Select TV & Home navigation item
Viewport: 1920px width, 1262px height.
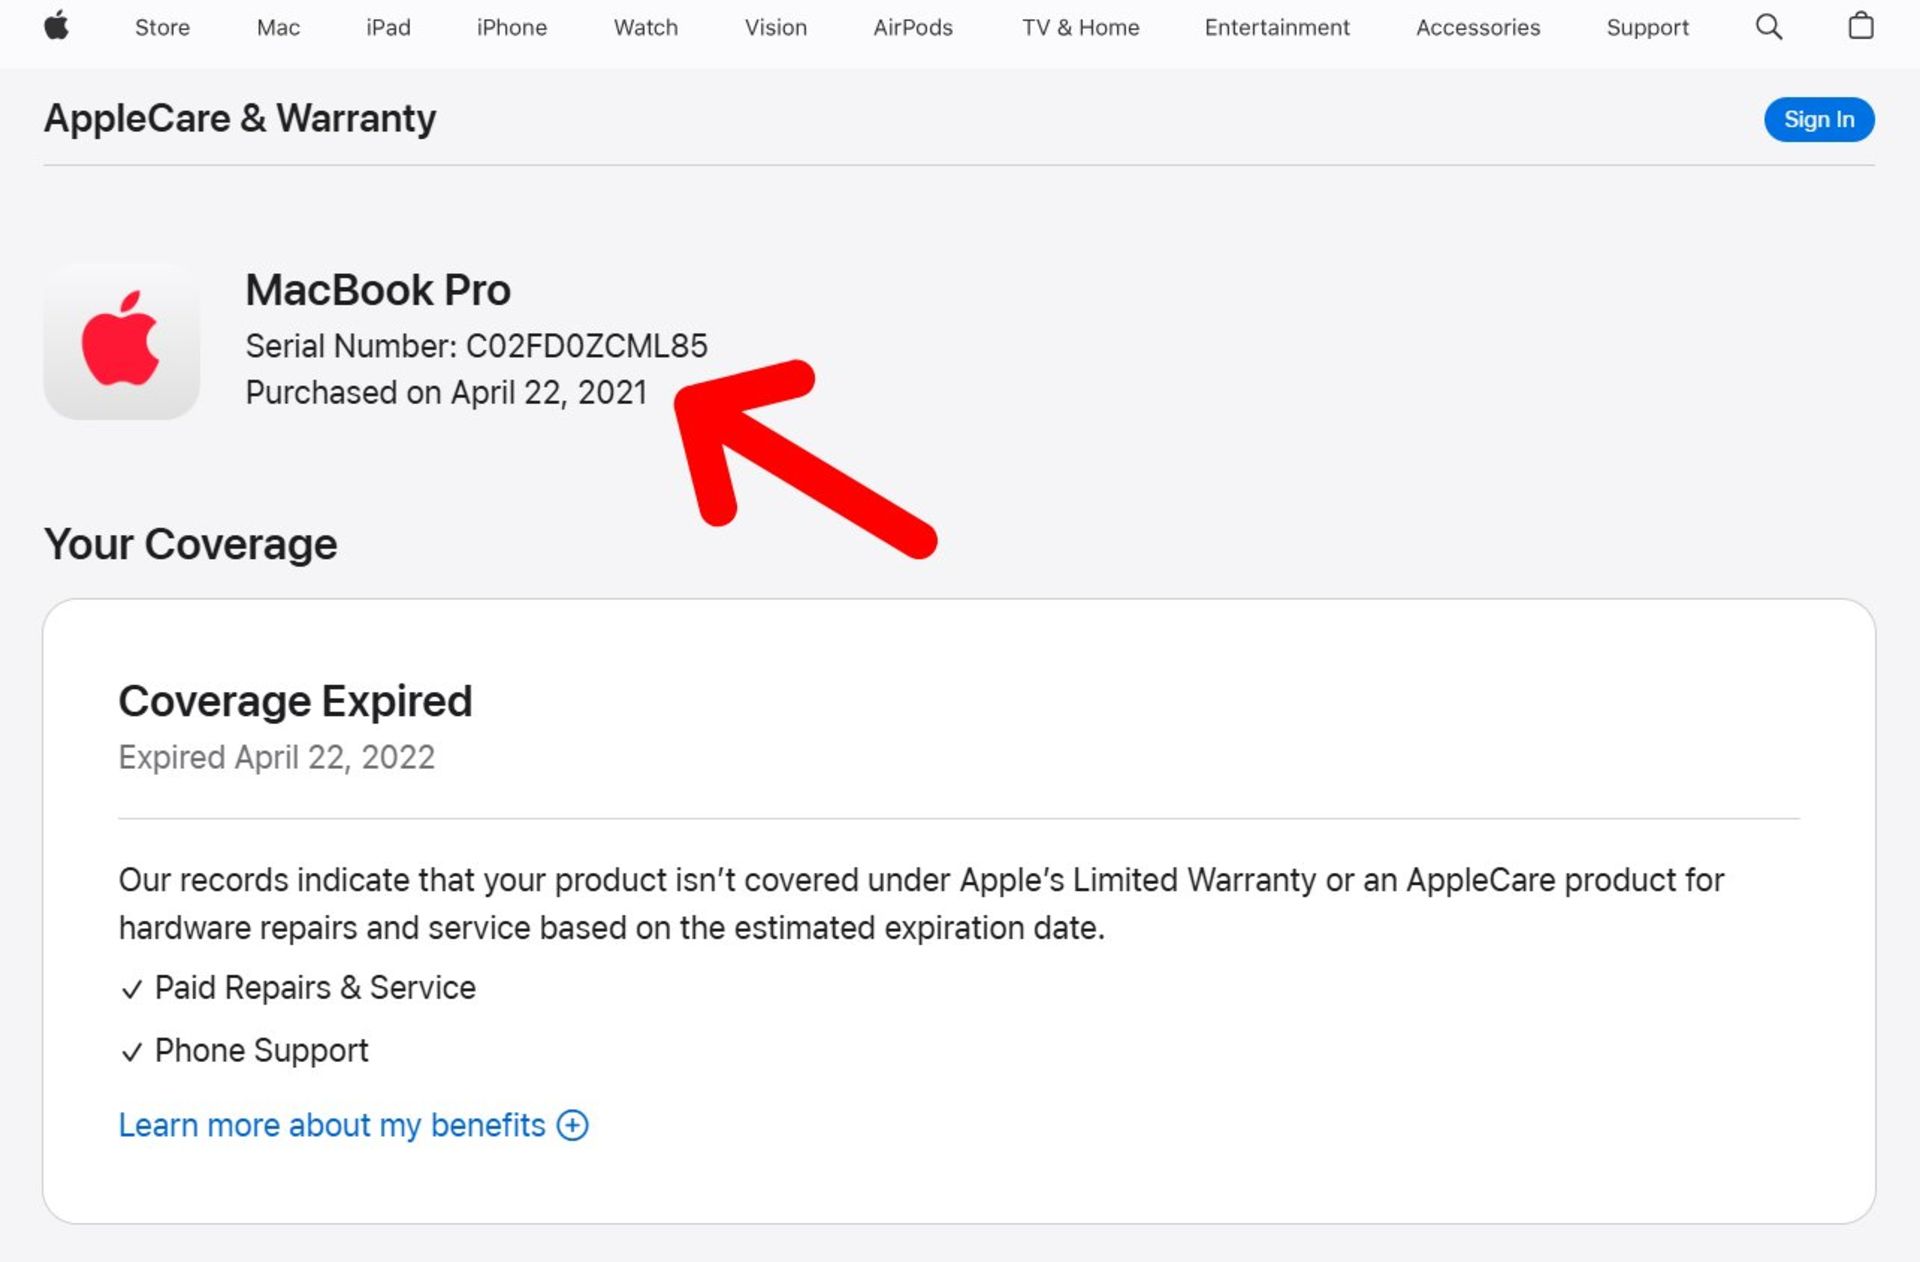[1080, 27]
